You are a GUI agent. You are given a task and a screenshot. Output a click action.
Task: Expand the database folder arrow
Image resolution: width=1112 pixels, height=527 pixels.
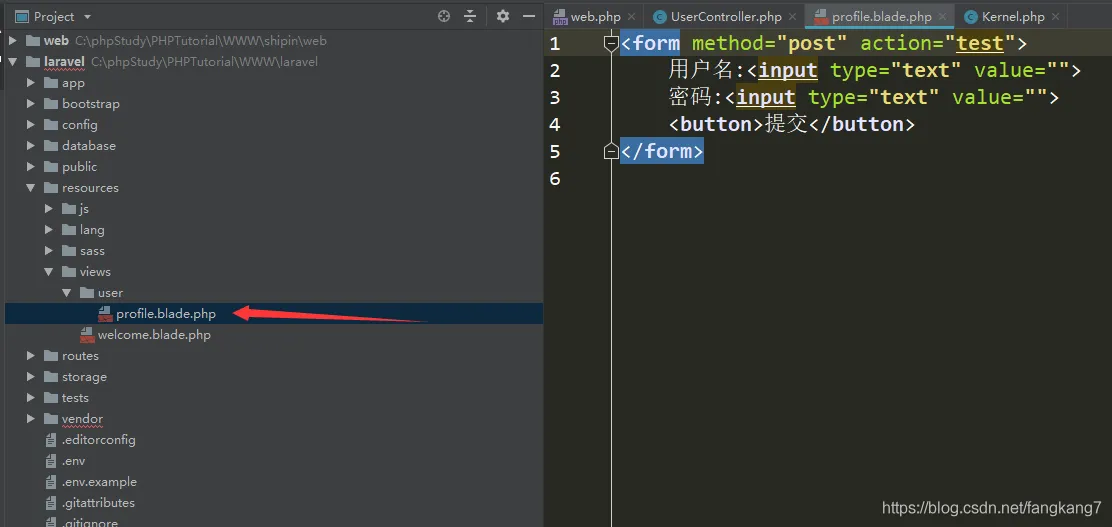(30, 145)
